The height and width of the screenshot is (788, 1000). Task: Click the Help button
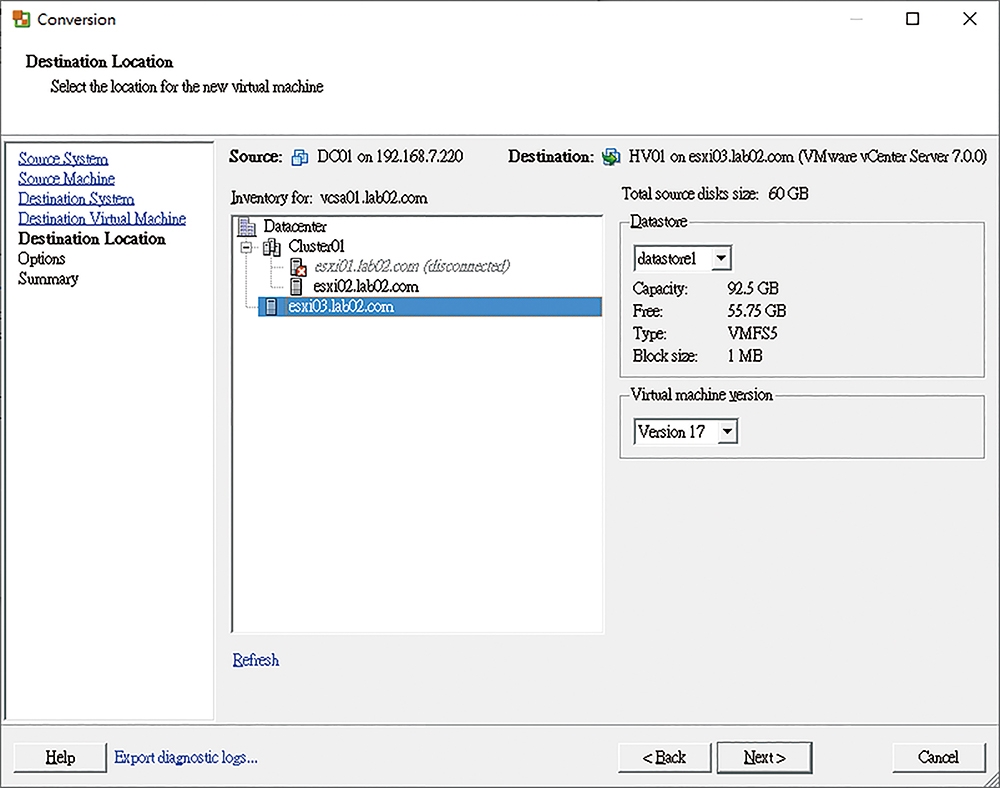click(x=60, y=757)
